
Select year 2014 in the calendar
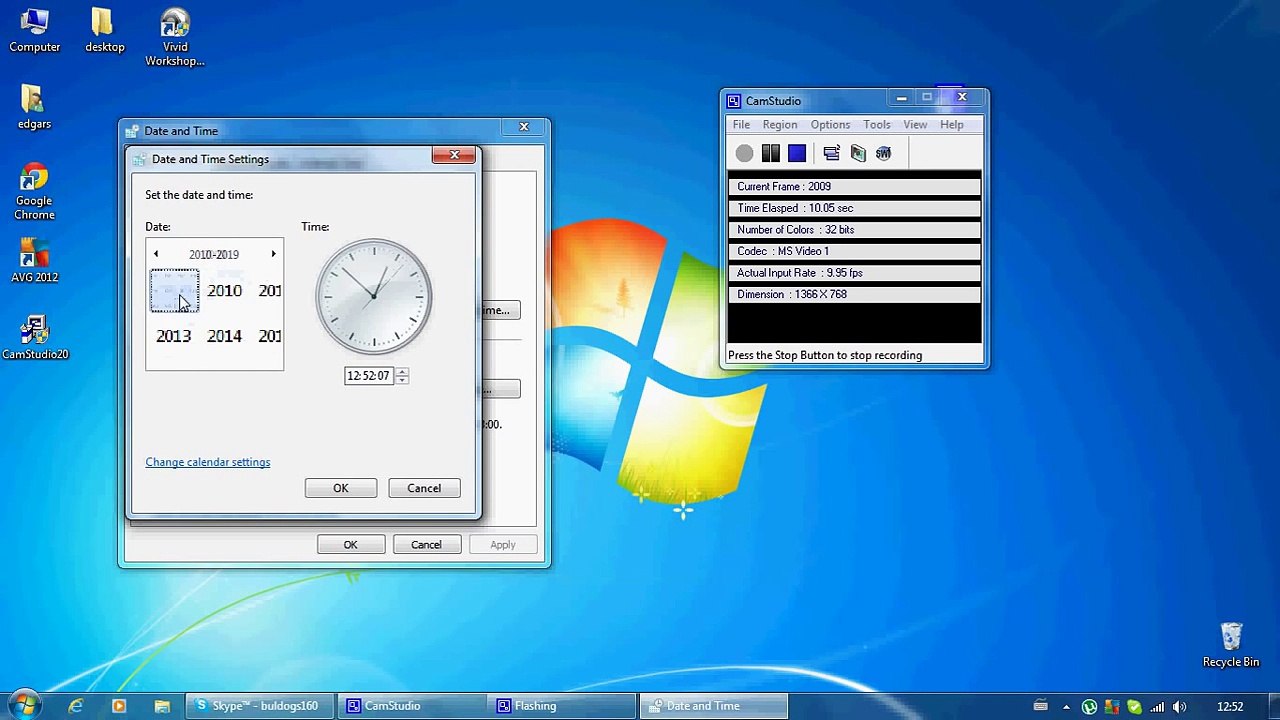click(224, 336)
